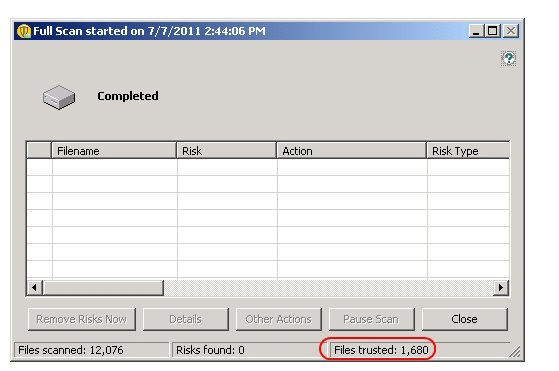Click the Close button
This screenshot has width=559, height=371.
465,319
